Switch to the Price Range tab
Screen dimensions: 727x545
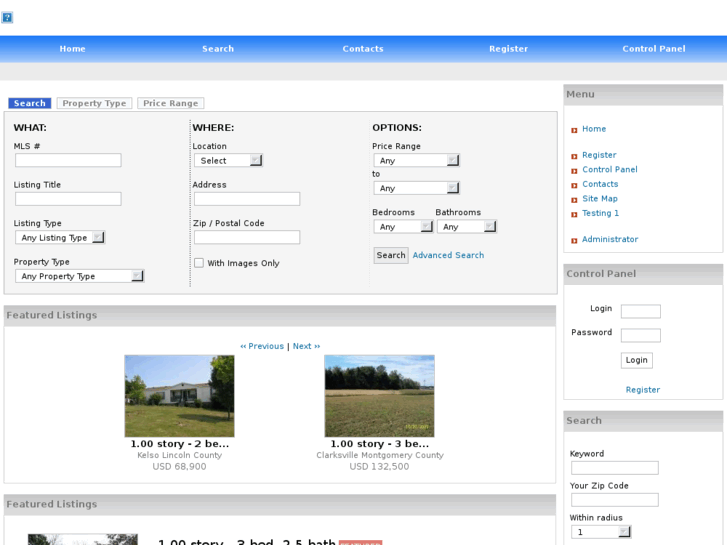(170, 103)
